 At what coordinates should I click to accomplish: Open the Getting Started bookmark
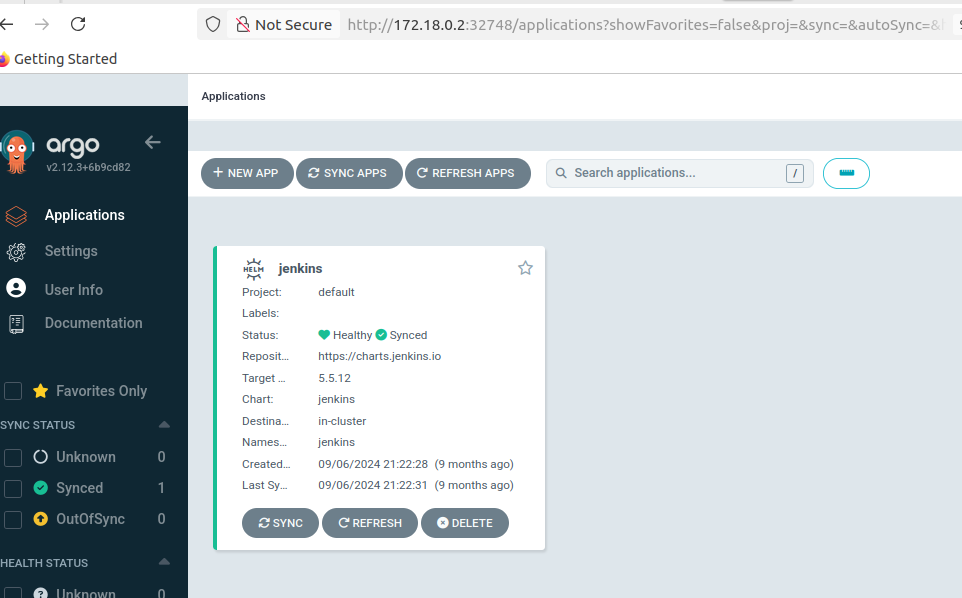(x=58, y=59)
